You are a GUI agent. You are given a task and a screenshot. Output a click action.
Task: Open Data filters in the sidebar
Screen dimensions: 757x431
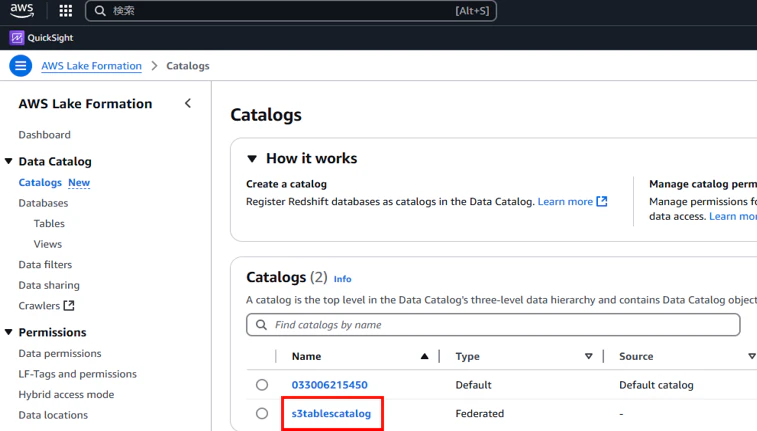45,264
